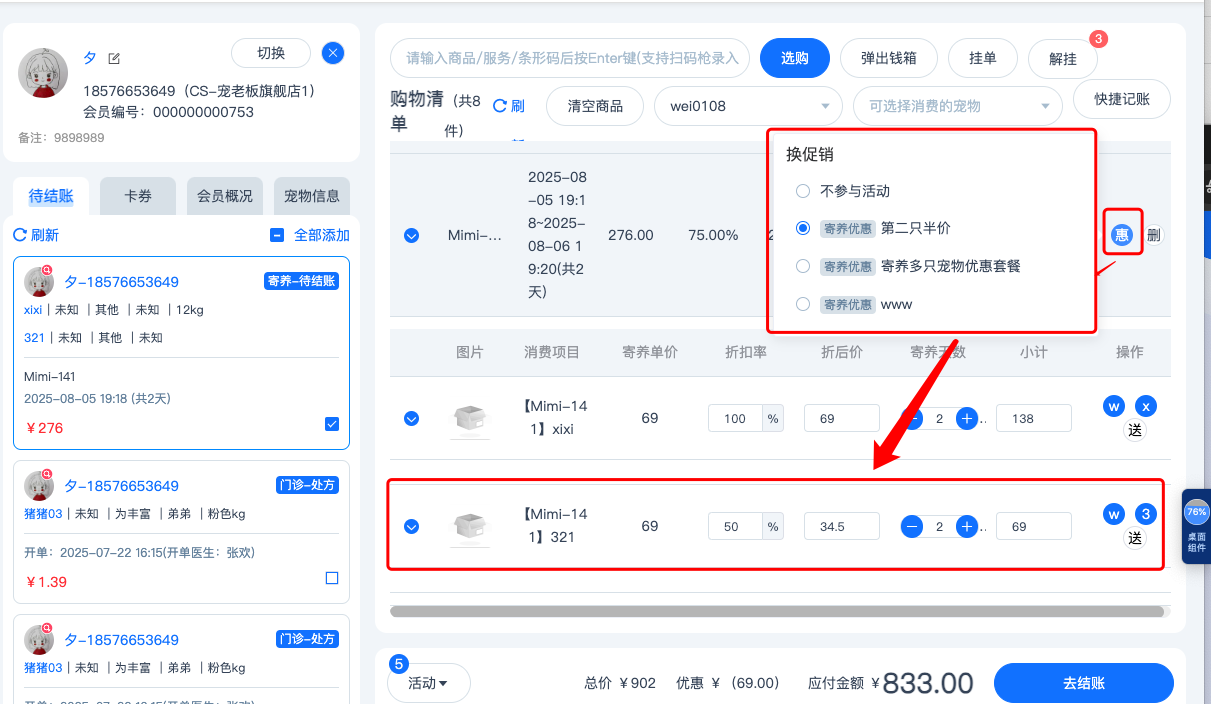Click the 清空商品 button
Screen dimensions: 1211x704
click(x=595, y=106)
